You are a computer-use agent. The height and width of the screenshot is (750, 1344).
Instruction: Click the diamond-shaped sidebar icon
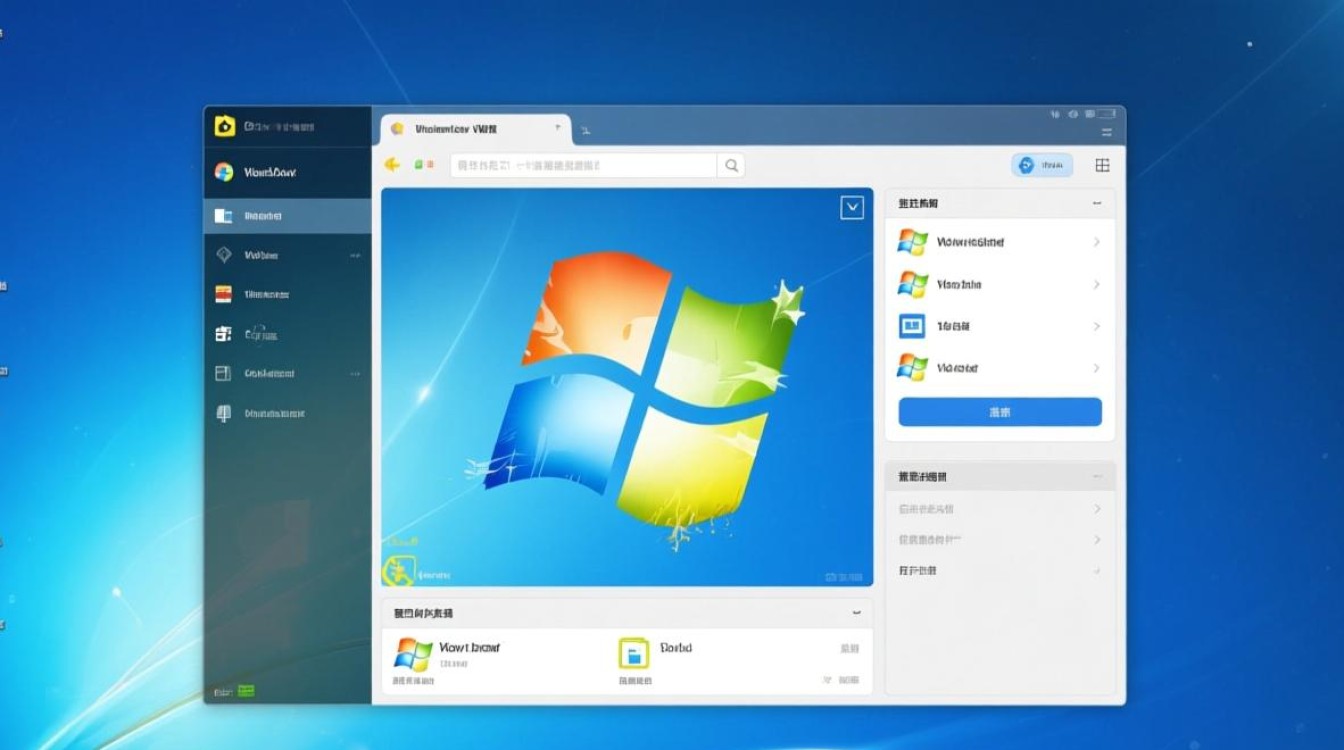point(224,254)
